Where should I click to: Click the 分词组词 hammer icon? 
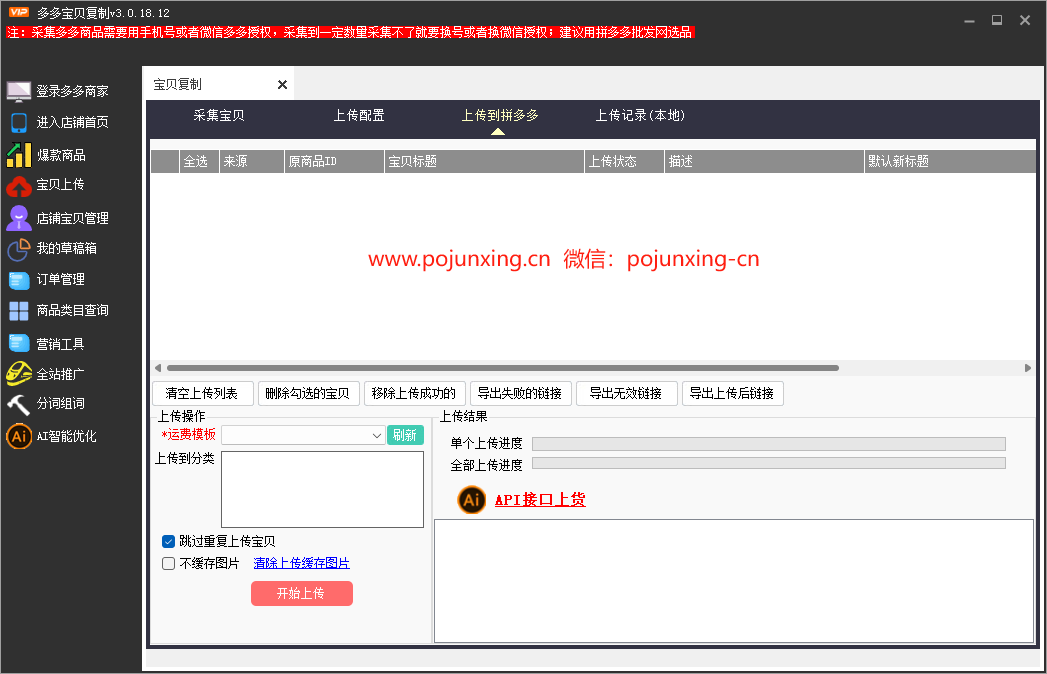(x=19, y=404)
